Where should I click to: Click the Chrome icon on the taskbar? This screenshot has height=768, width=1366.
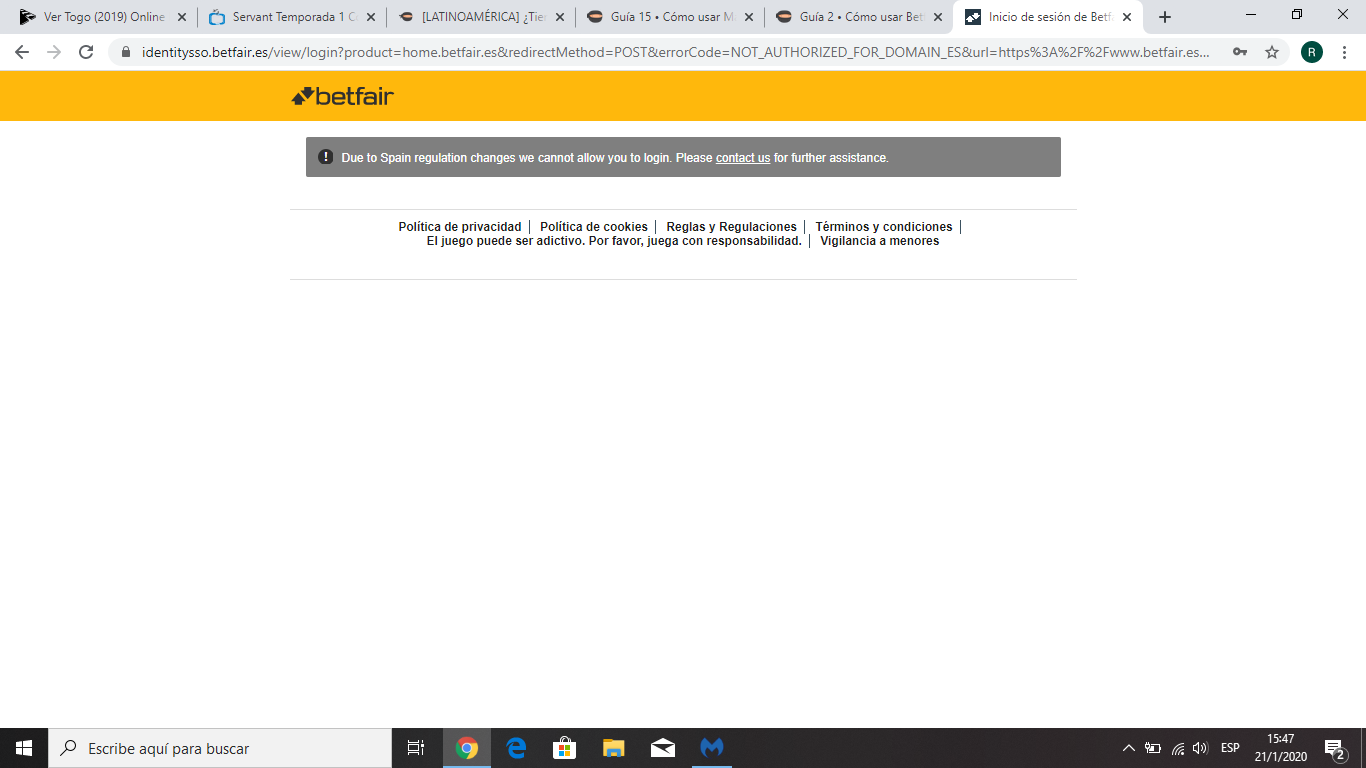[x=467, y=748]
